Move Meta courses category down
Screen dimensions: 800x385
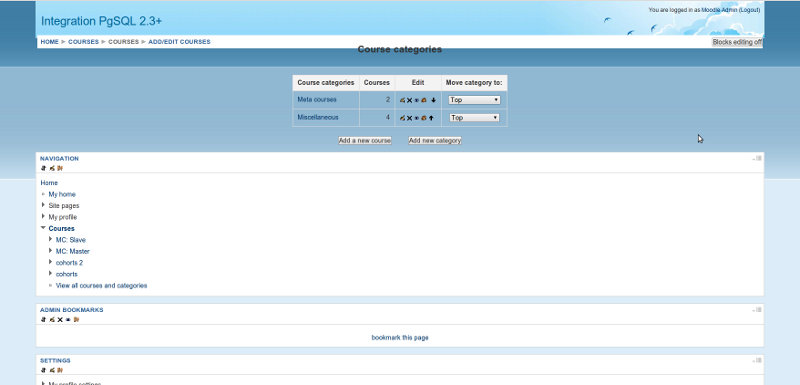tap(434, 100)
